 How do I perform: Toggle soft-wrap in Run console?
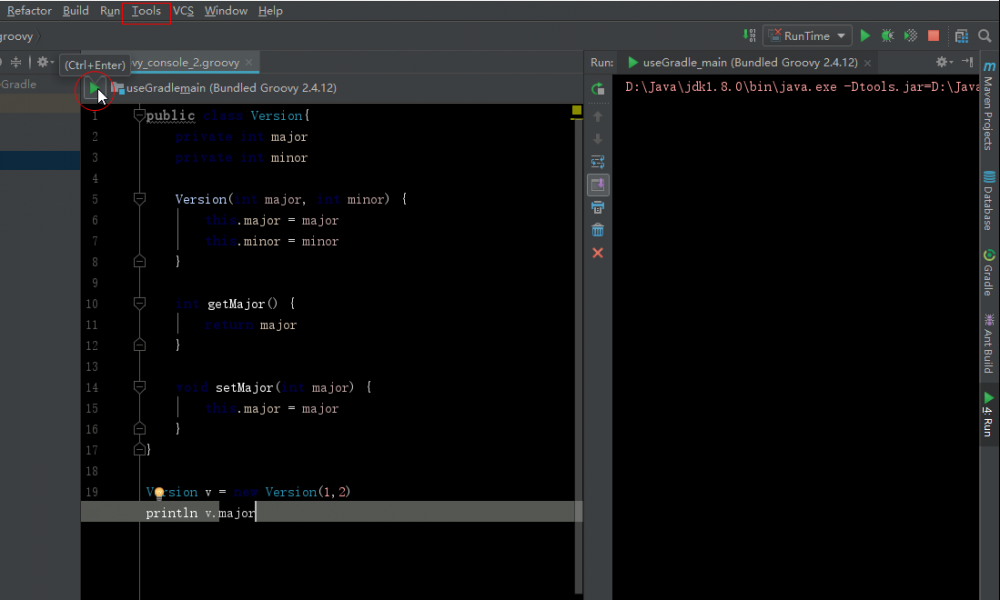point(598,161)
